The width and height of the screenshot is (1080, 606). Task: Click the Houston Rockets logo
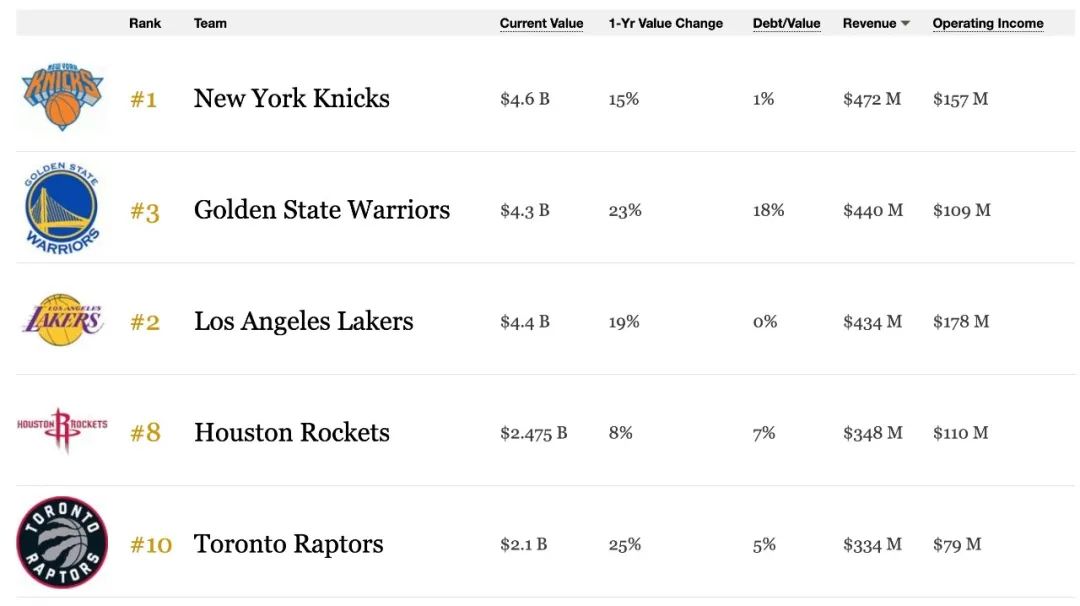tap(62, 431)
